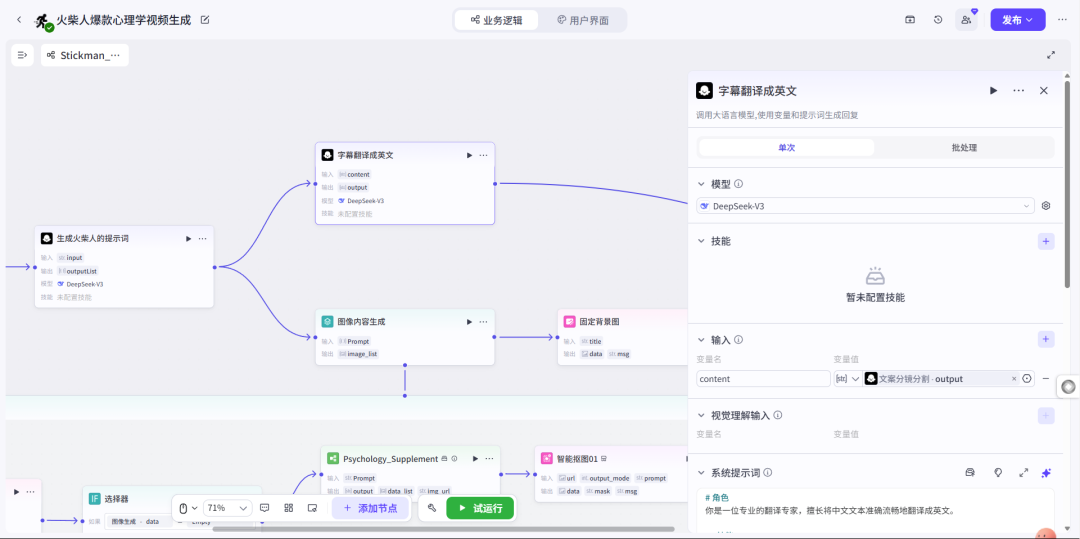Run the 图像内容生成 node
The image size is (1080, 539).
coord(469,321)
